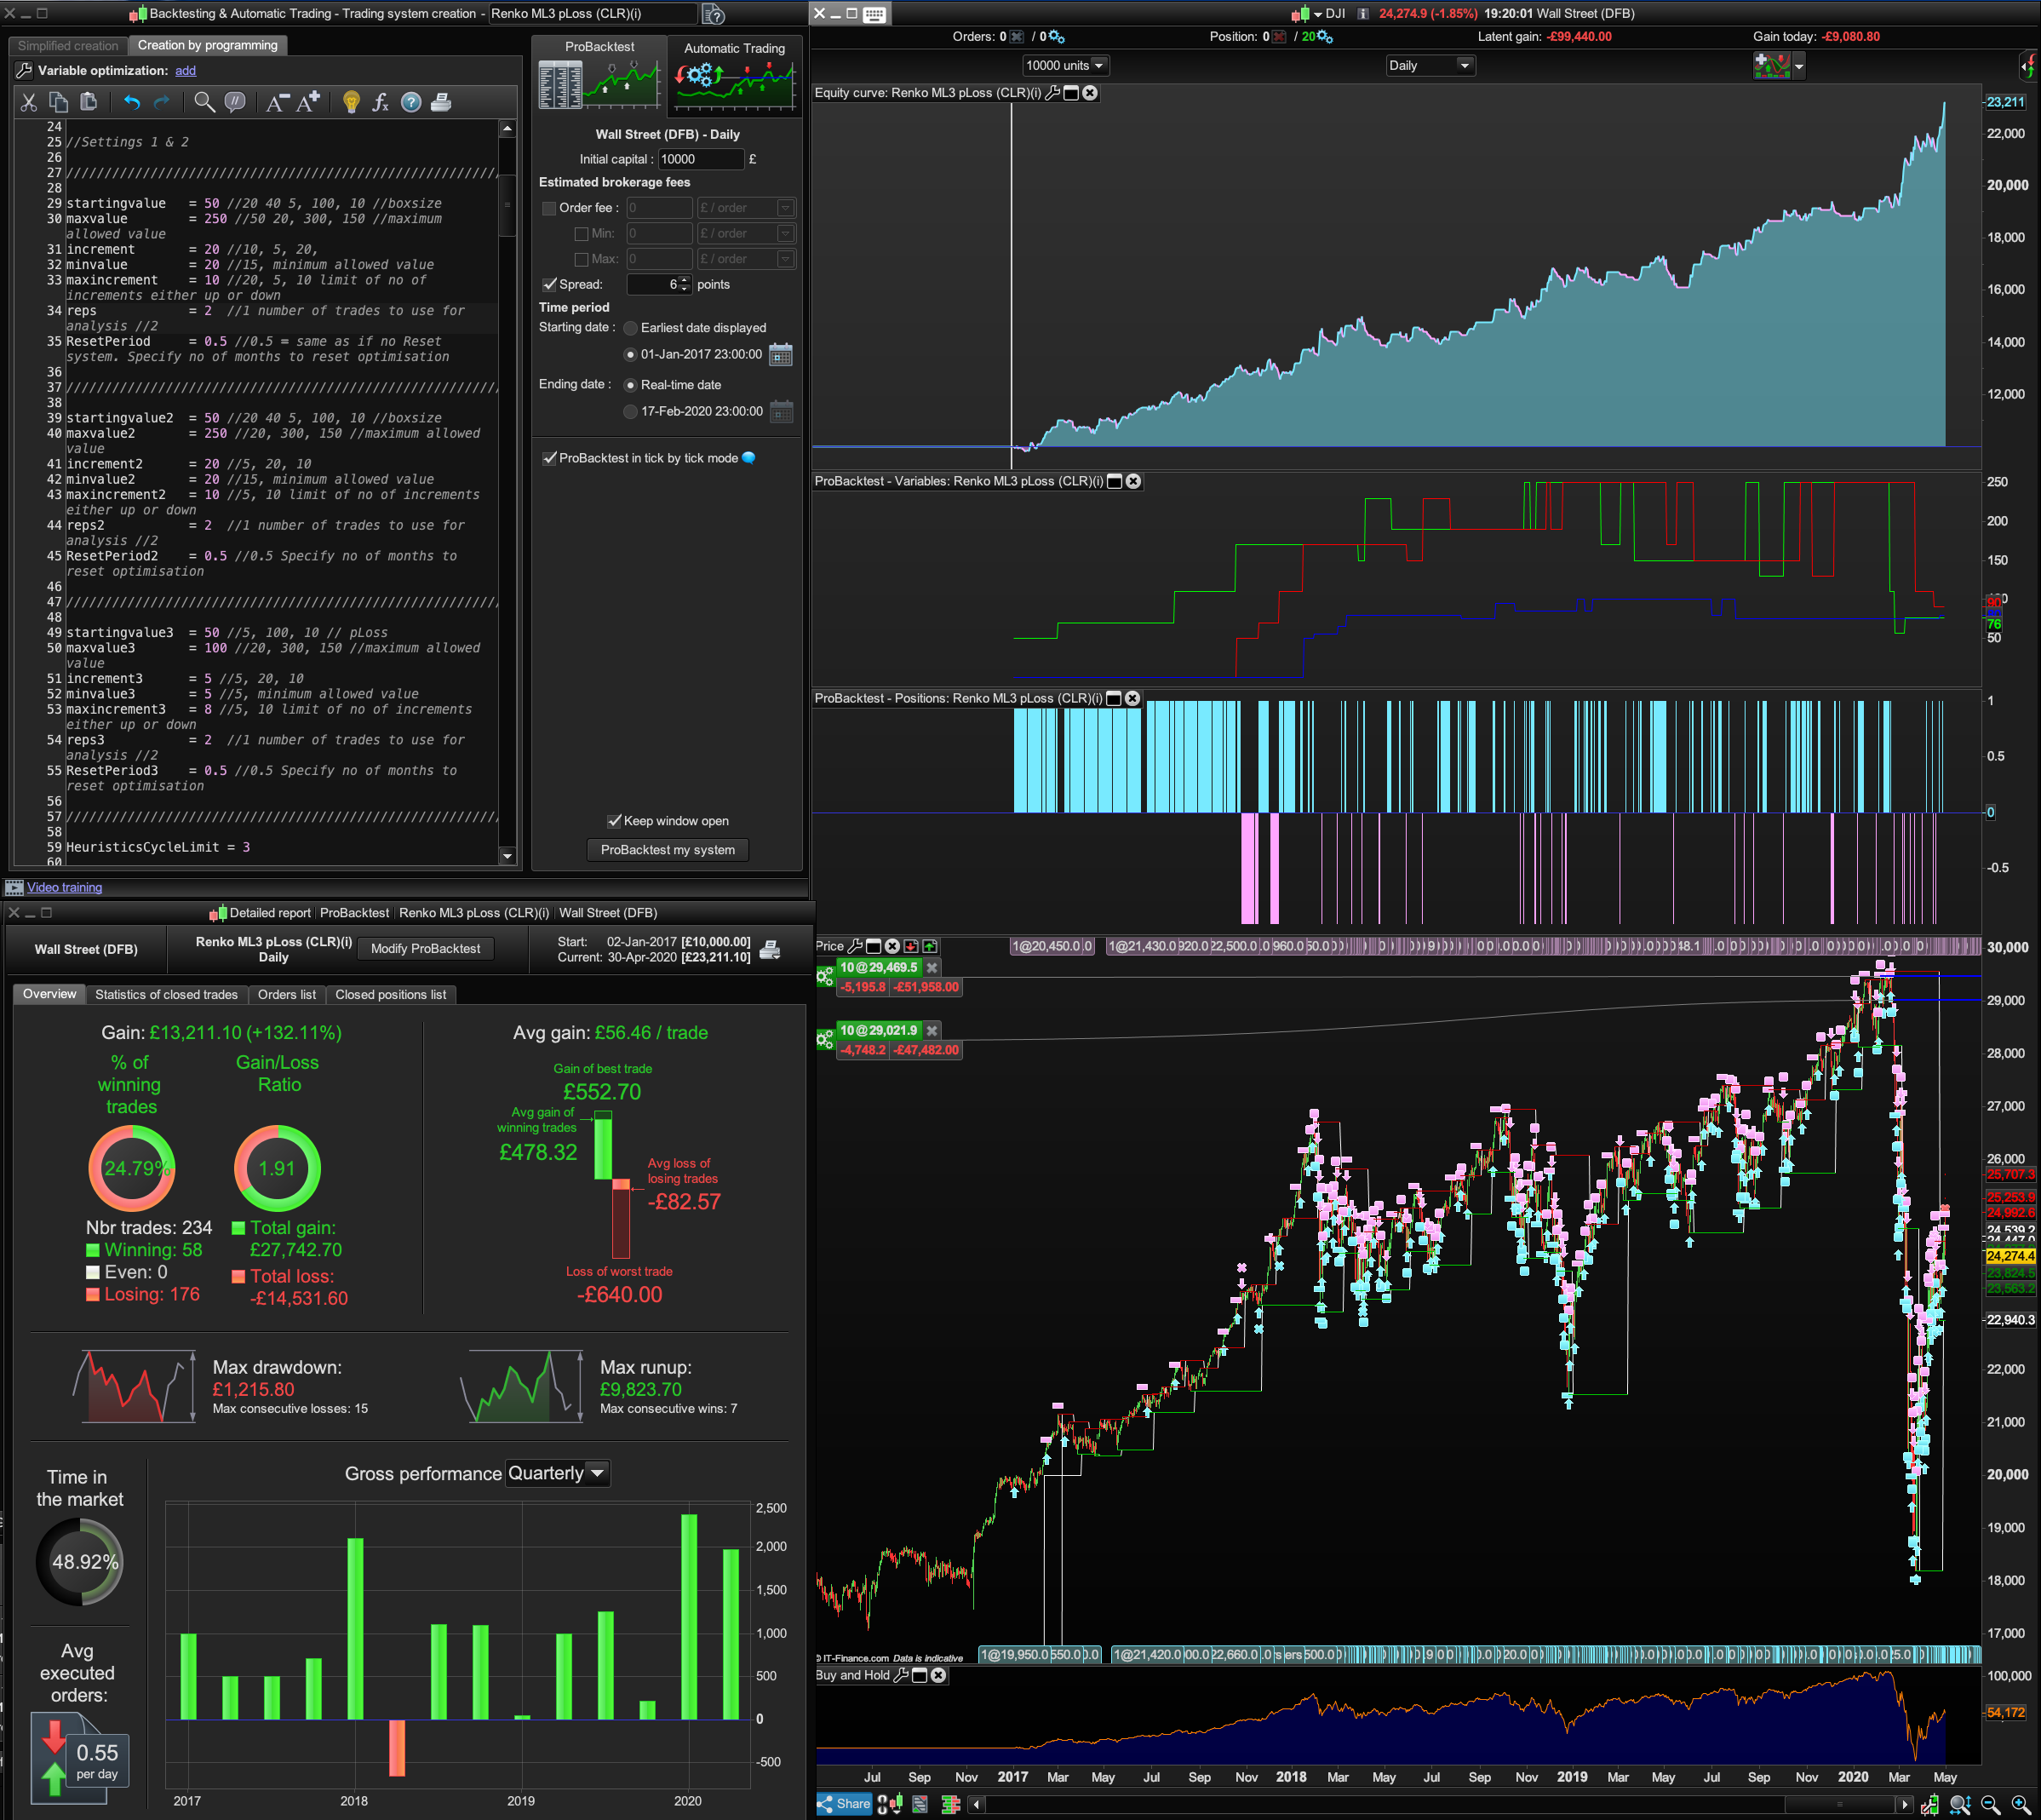Toggle code comment with the // bubble icon

(x=235, y=102)
